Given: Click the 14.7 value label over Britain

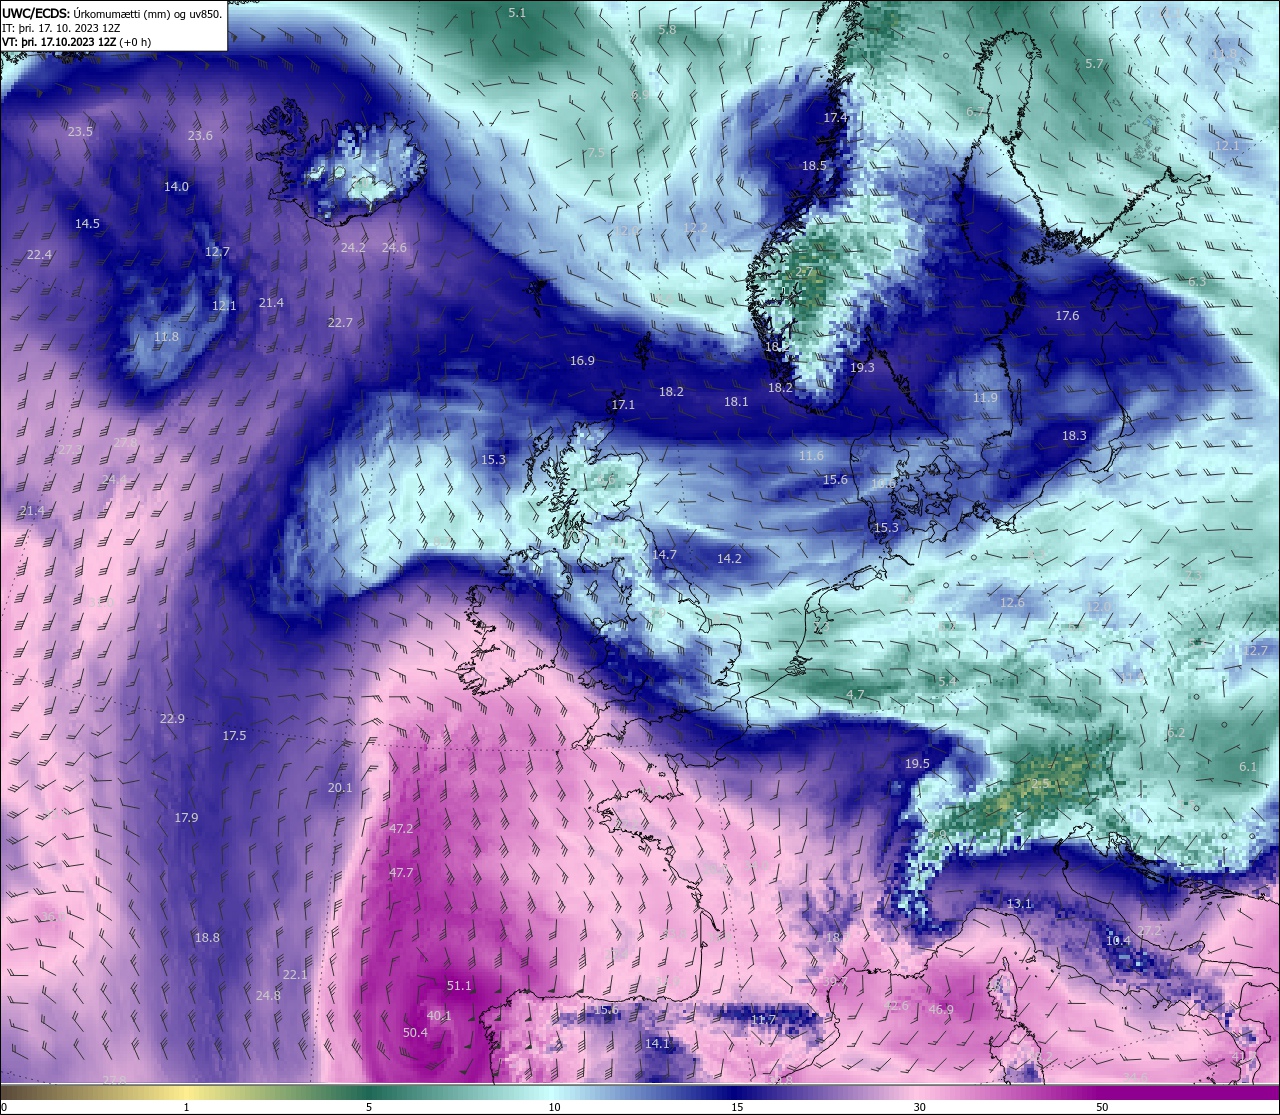Looking at the screenshot, I should (664, 554).
